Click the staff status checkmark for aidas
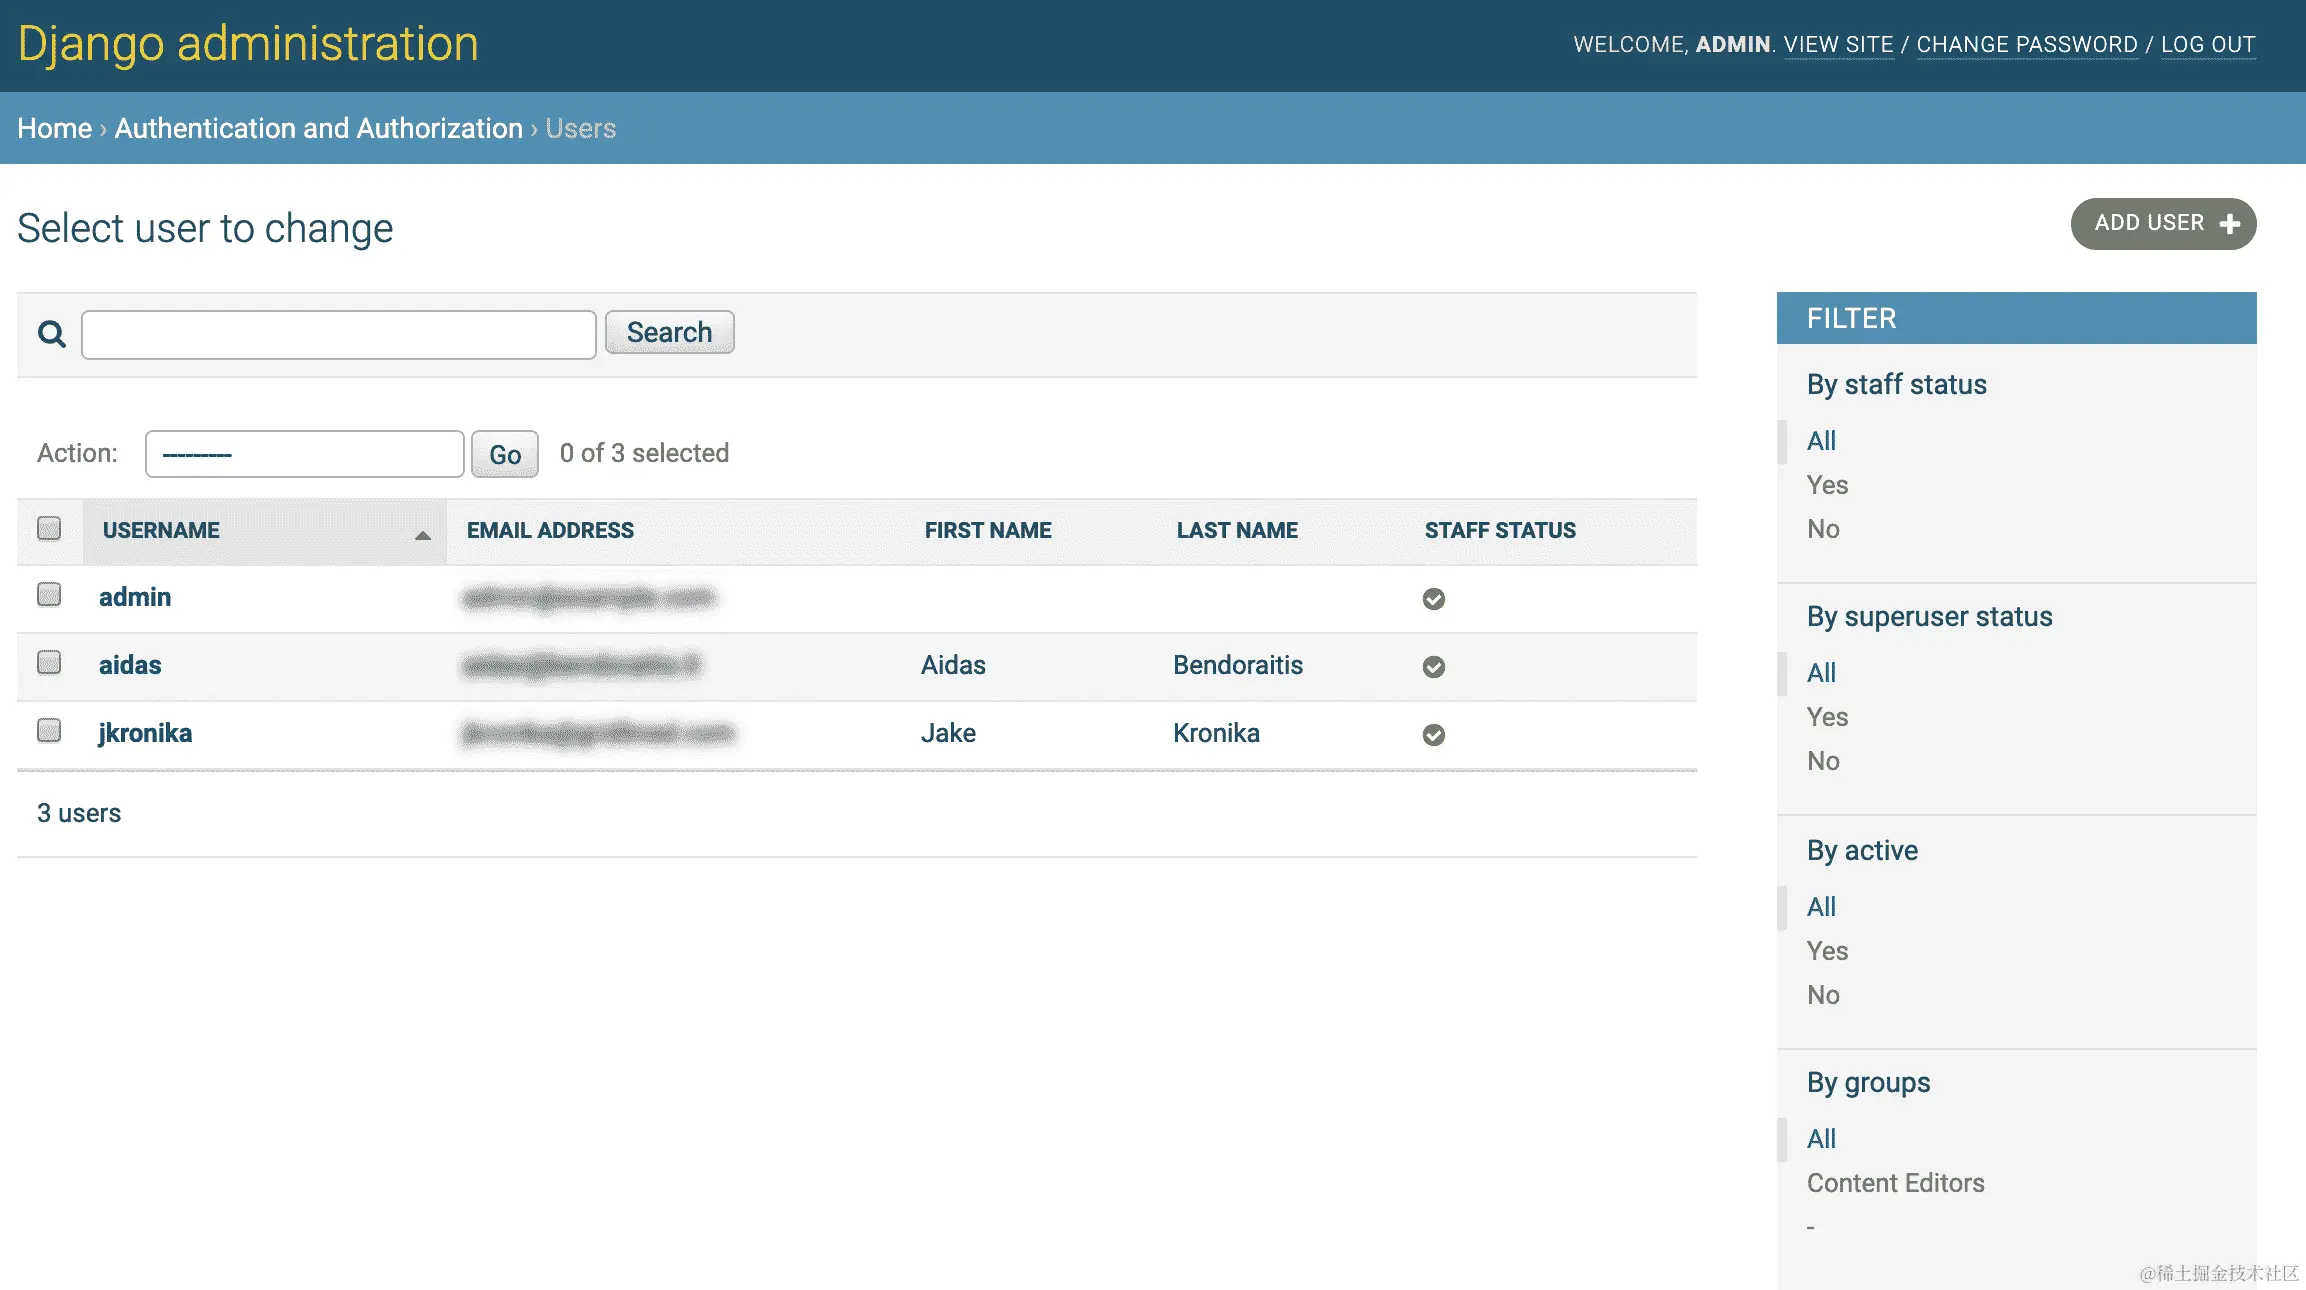The image size is (2306, 1290). coord(1433,667)
